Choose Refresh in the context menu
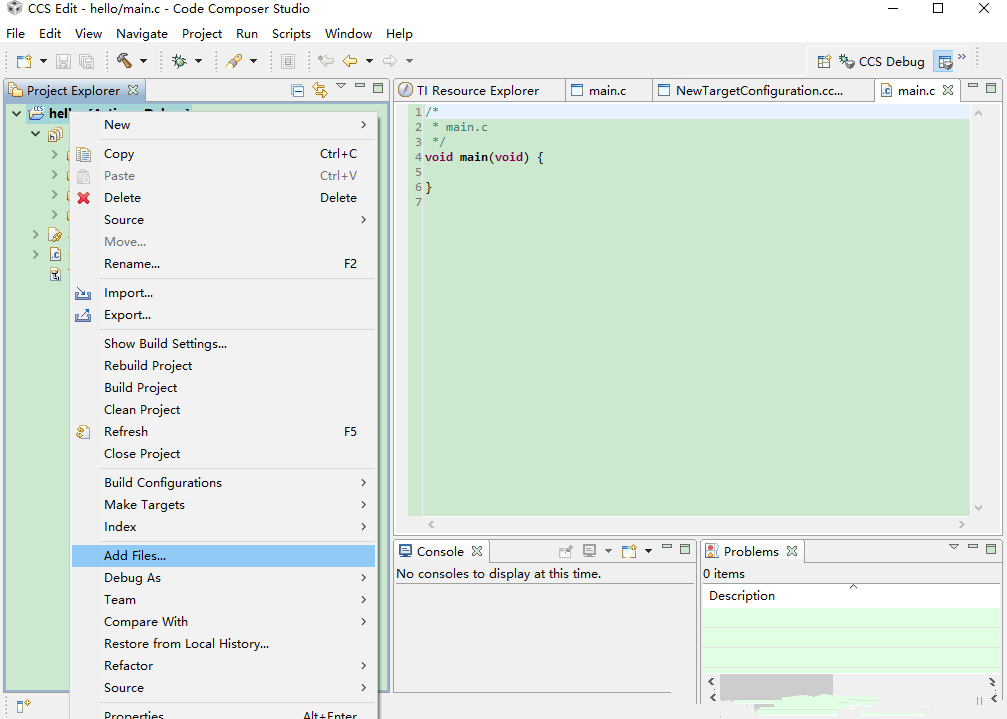1007x719 pixels. pyautogui.click(x=223, y=431)
